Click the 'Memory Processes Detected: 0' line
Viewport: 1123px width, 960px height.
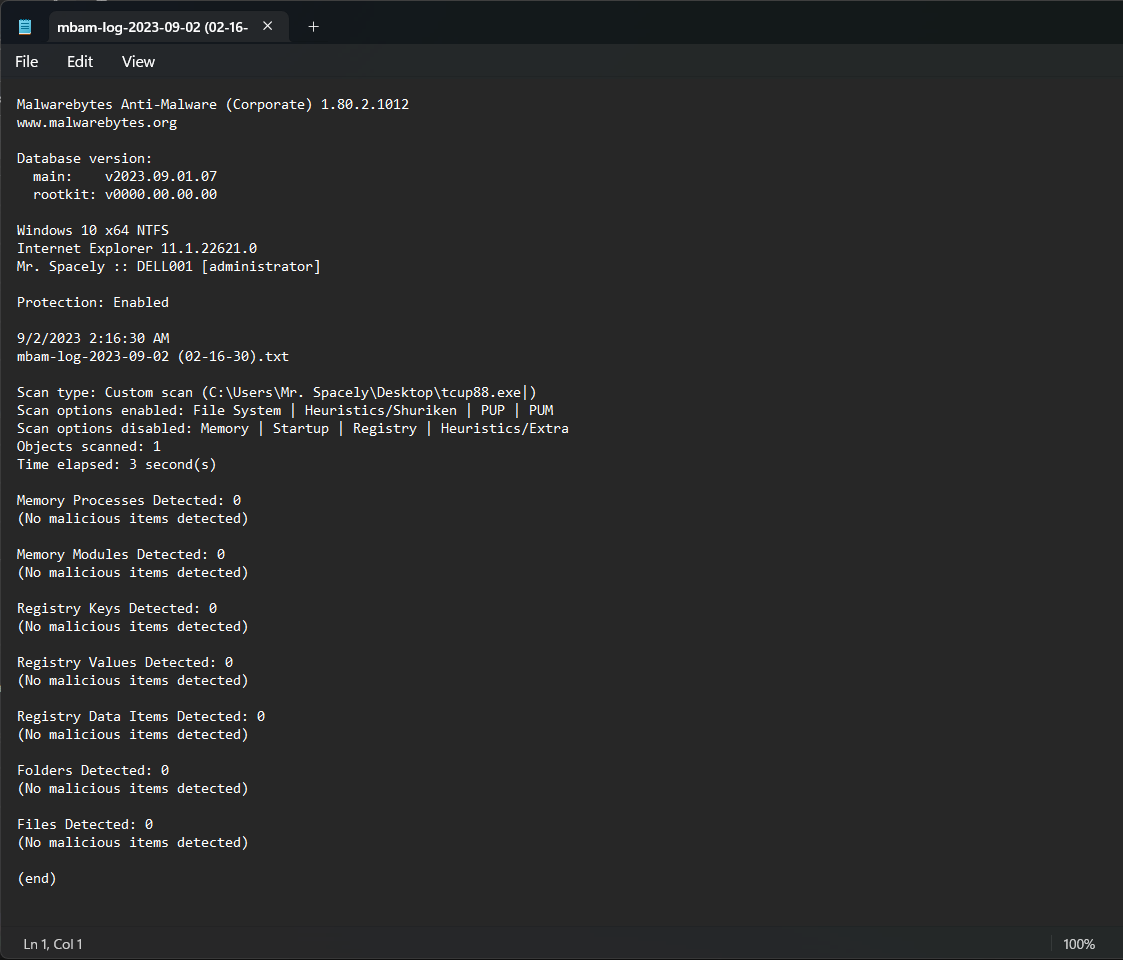(x=129, y=500)
